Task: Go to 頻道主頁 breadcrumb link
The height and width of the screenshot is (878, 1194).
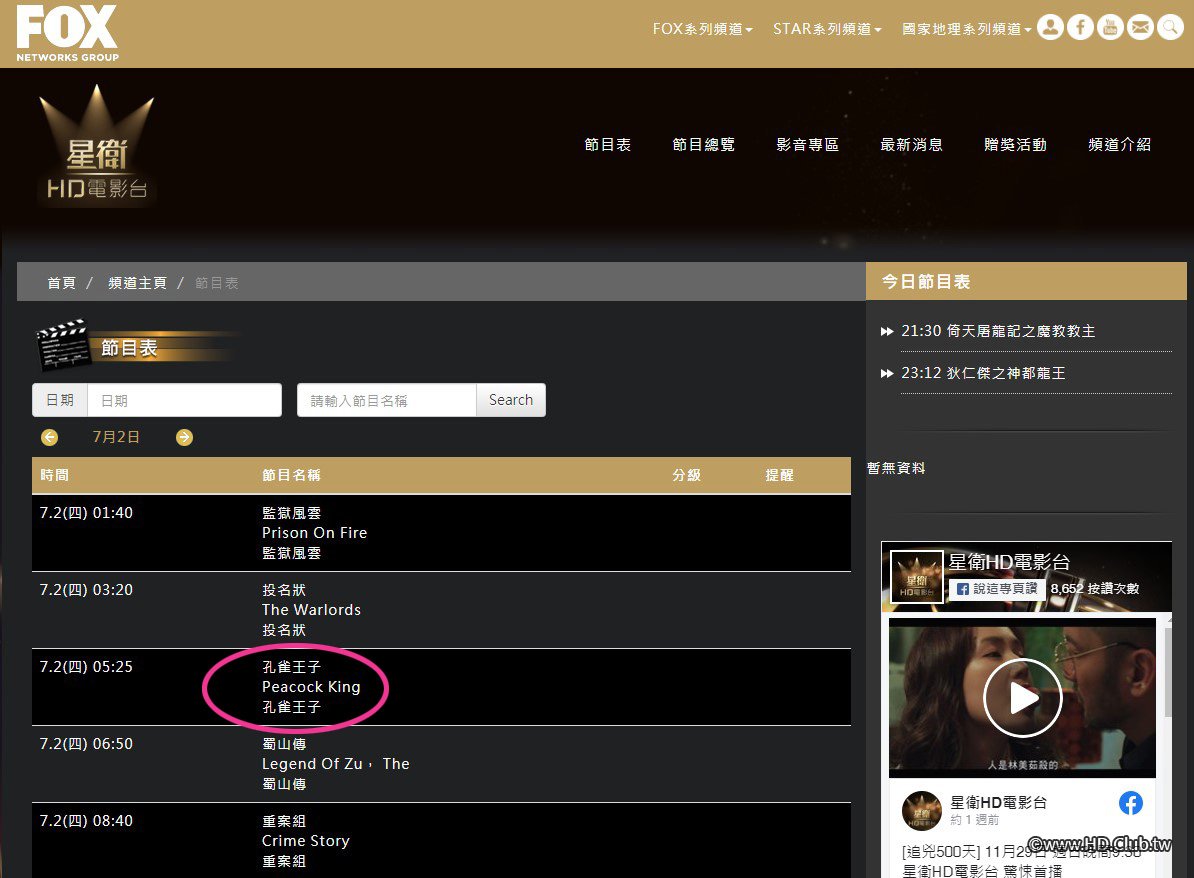Action: click(137, 283)
